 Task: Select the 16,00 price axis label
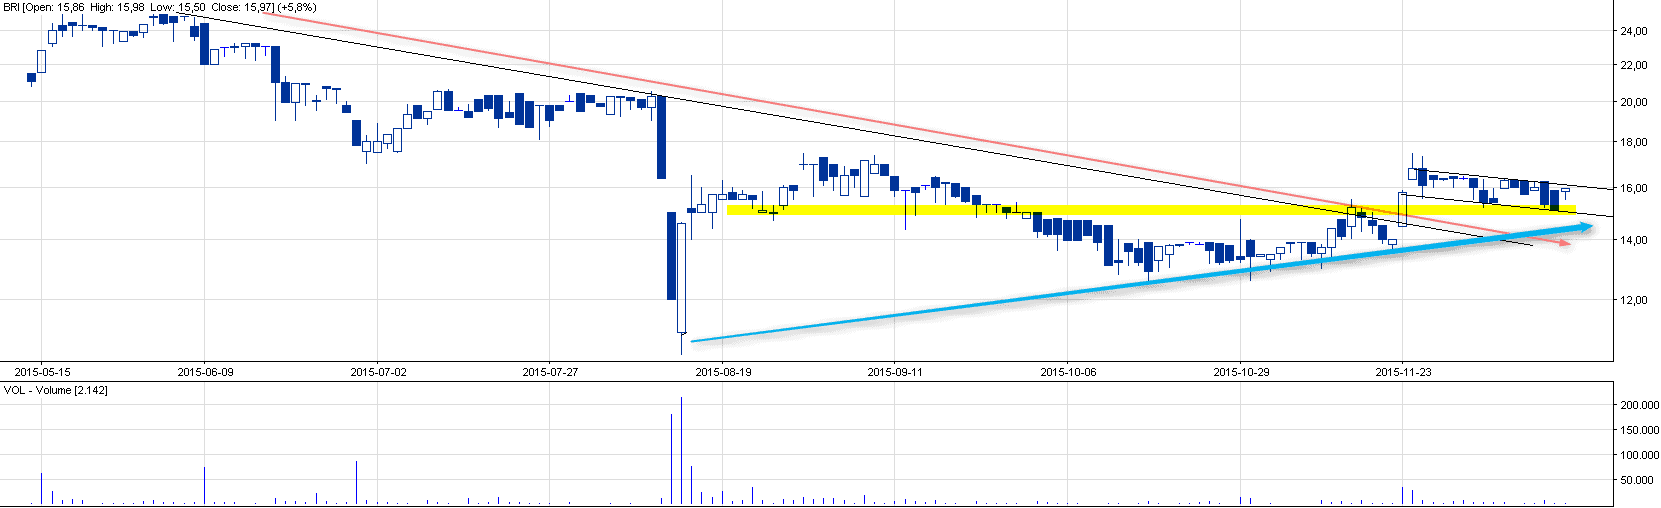1633,188
